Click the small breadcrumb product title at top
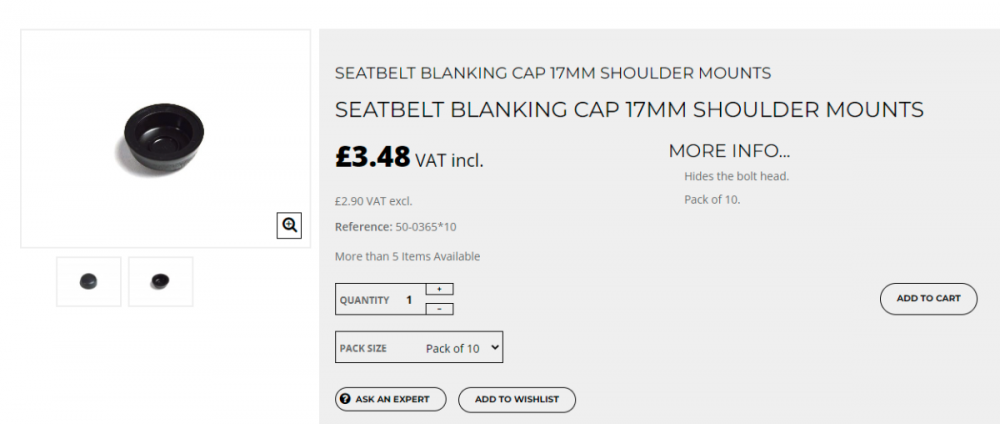 553,73
